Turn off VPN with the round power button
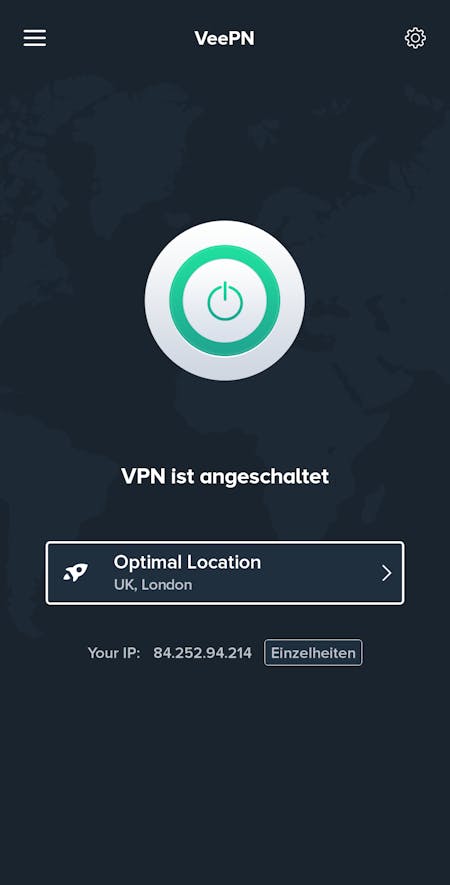The width and height of the screenshot is (450, 885). pyautogui.click(x=225, y=300)
